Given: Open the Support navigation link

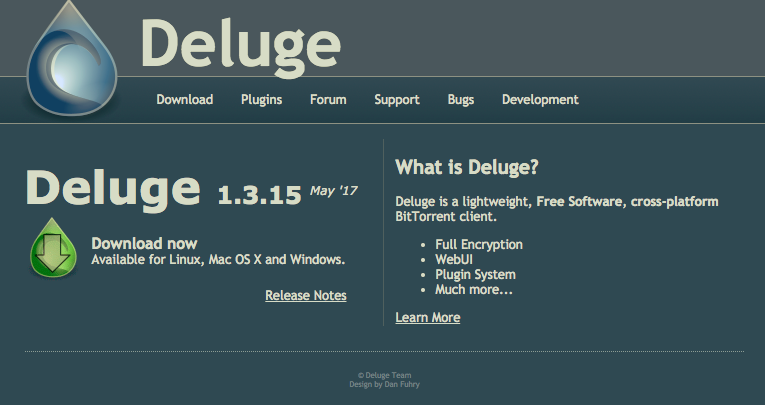Looking at the screenshot, I should click(397, 100).
